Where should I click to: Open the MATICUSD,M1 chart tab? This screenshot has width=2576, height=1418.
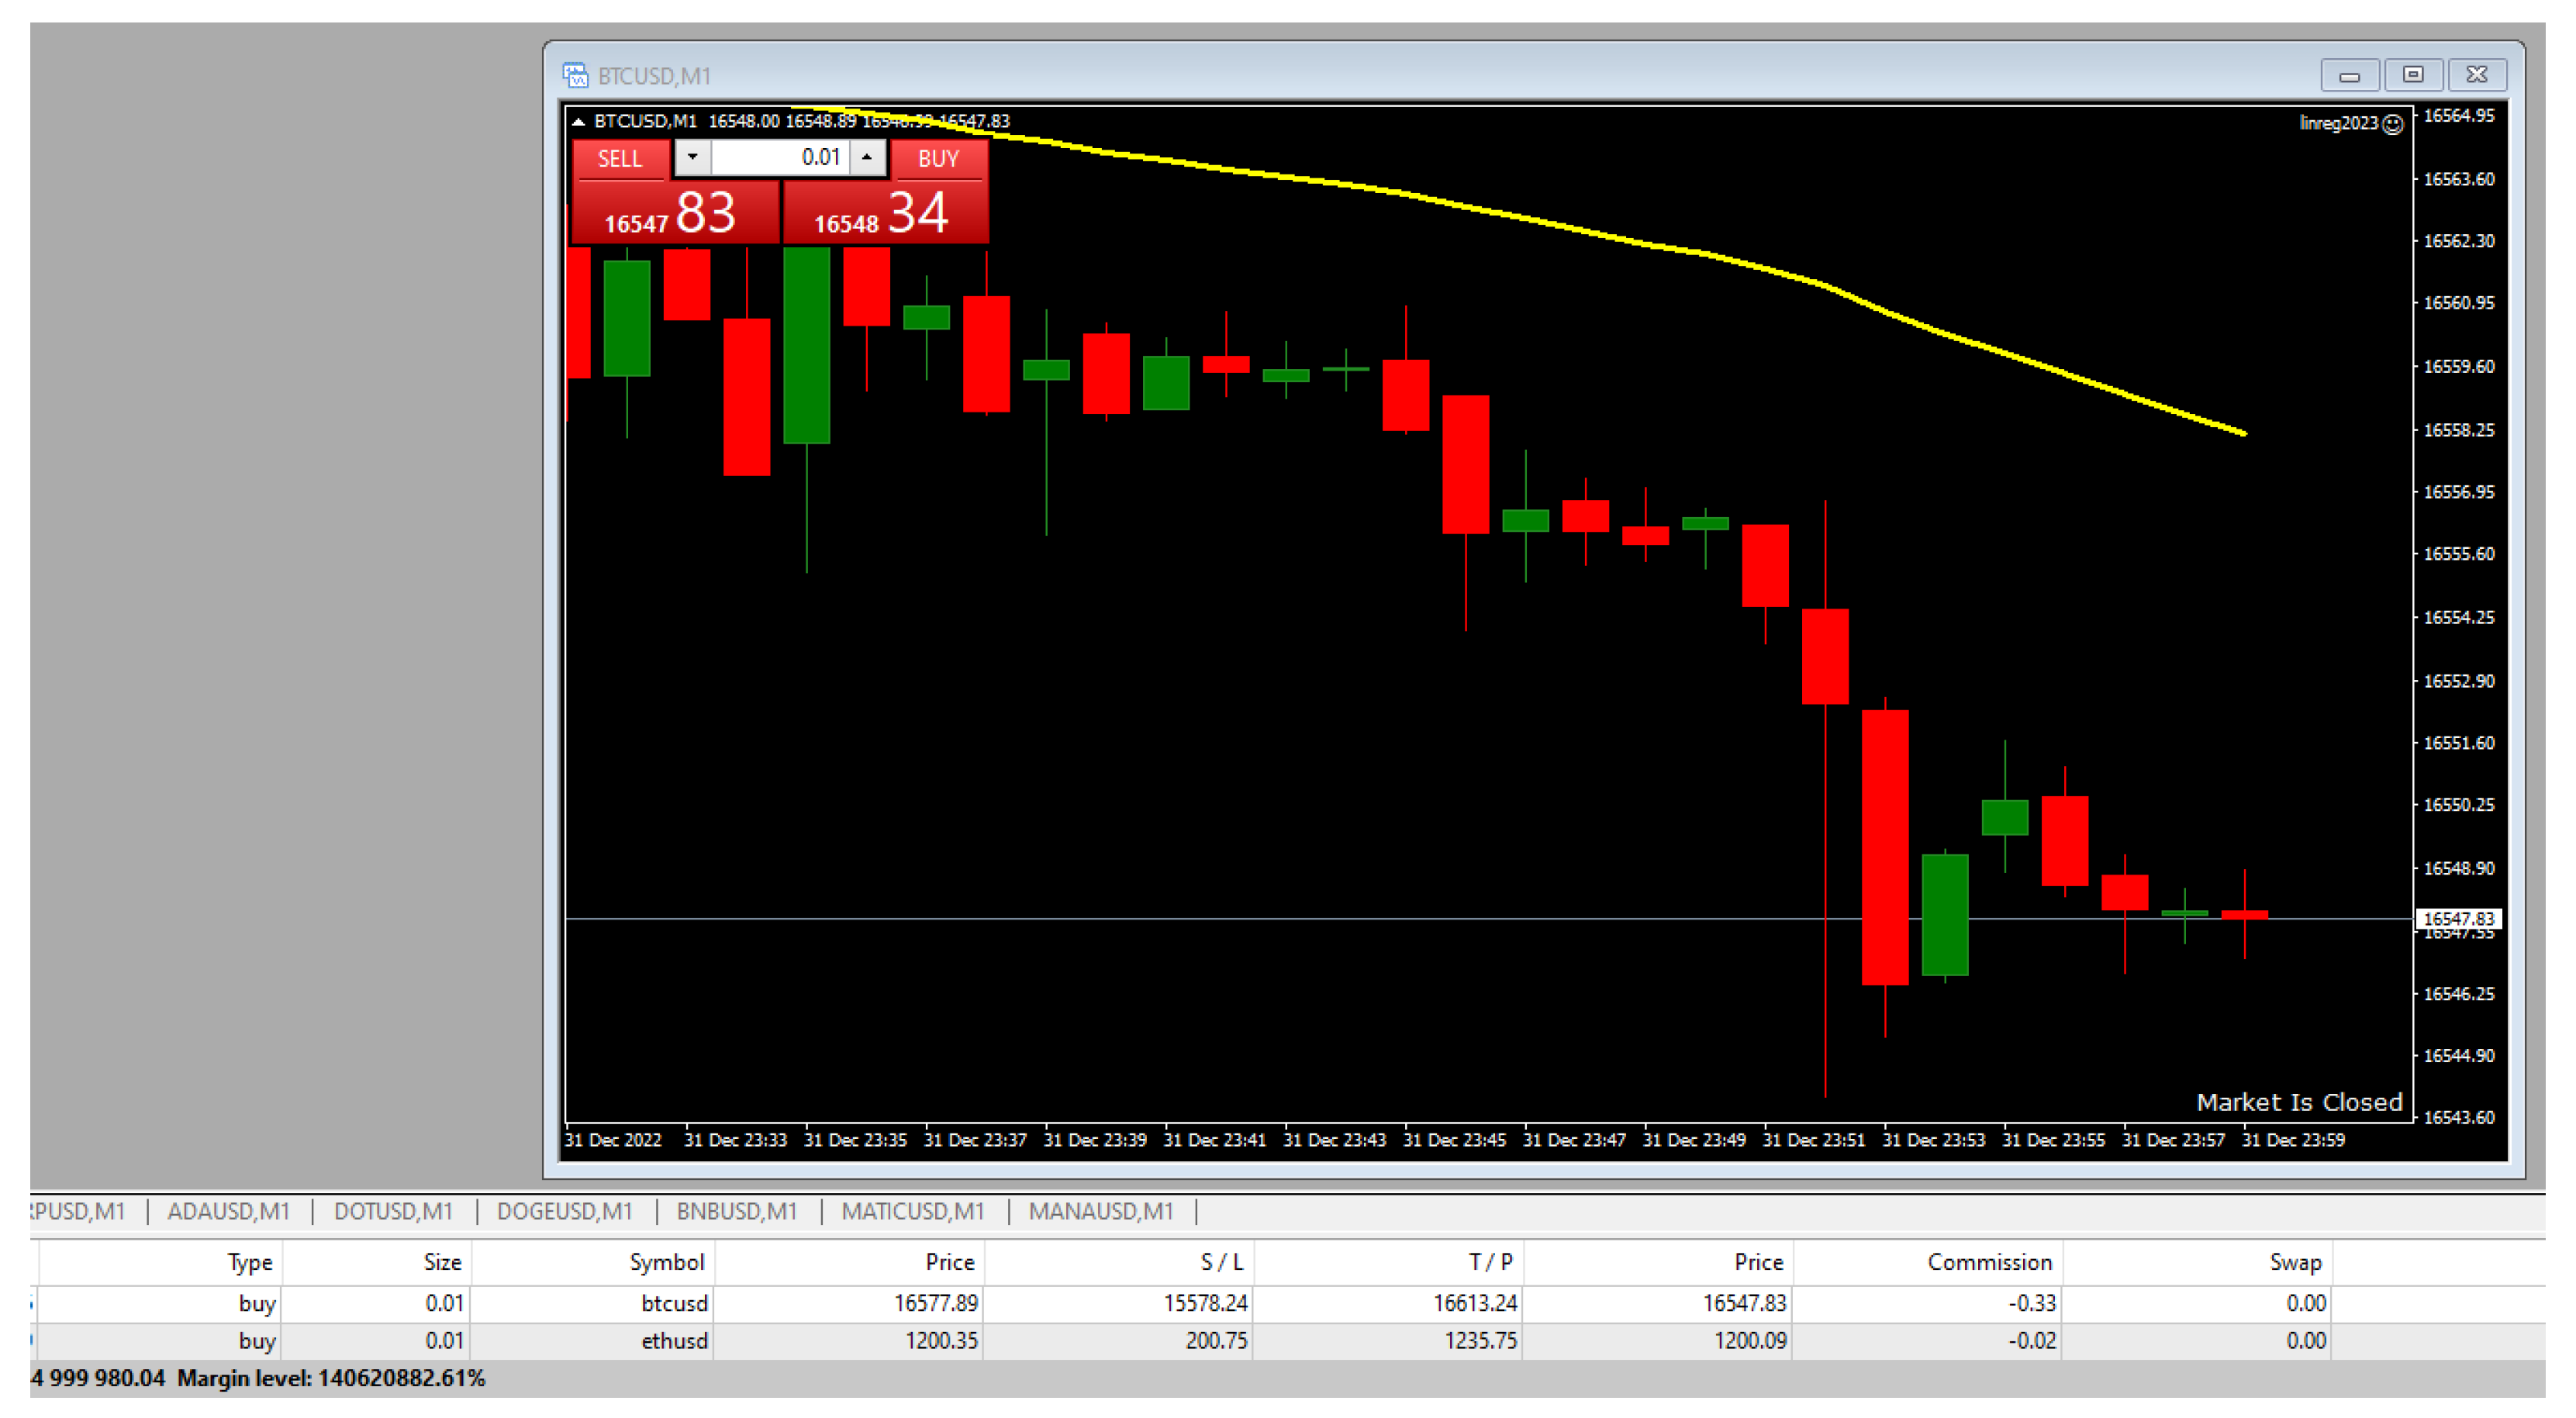click(x=912, y=1211)
